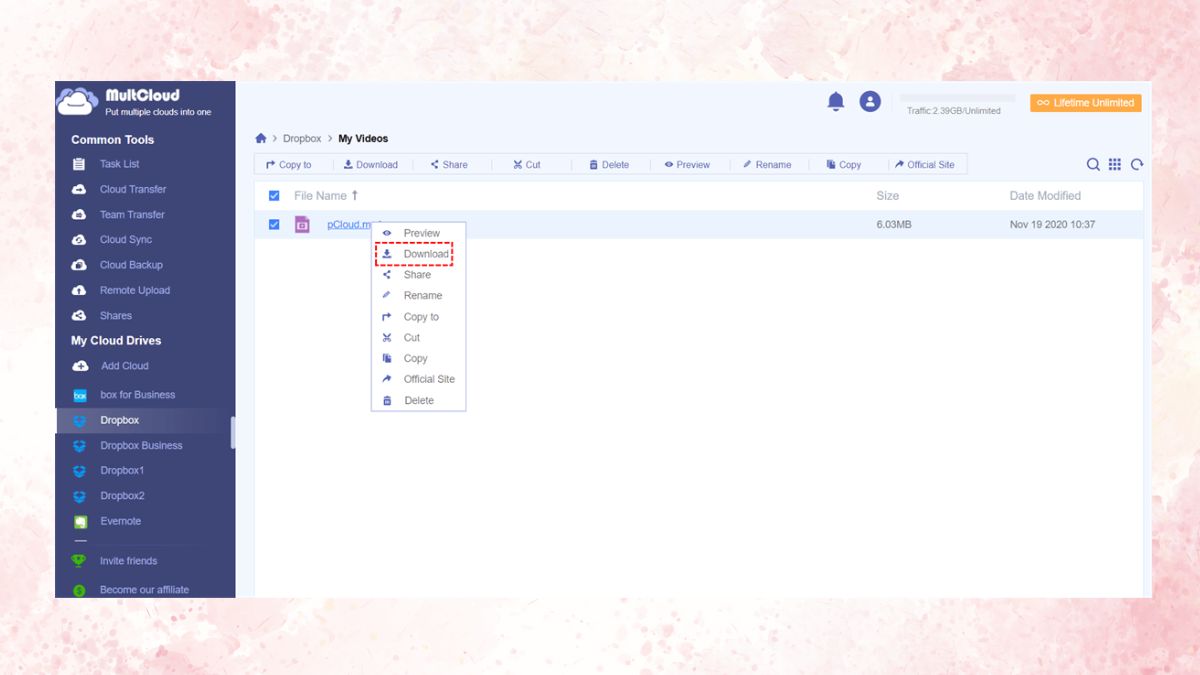Choose Copy in context menu
The width and height of the screenshot is (1200, 675).
tap(418, 358)
